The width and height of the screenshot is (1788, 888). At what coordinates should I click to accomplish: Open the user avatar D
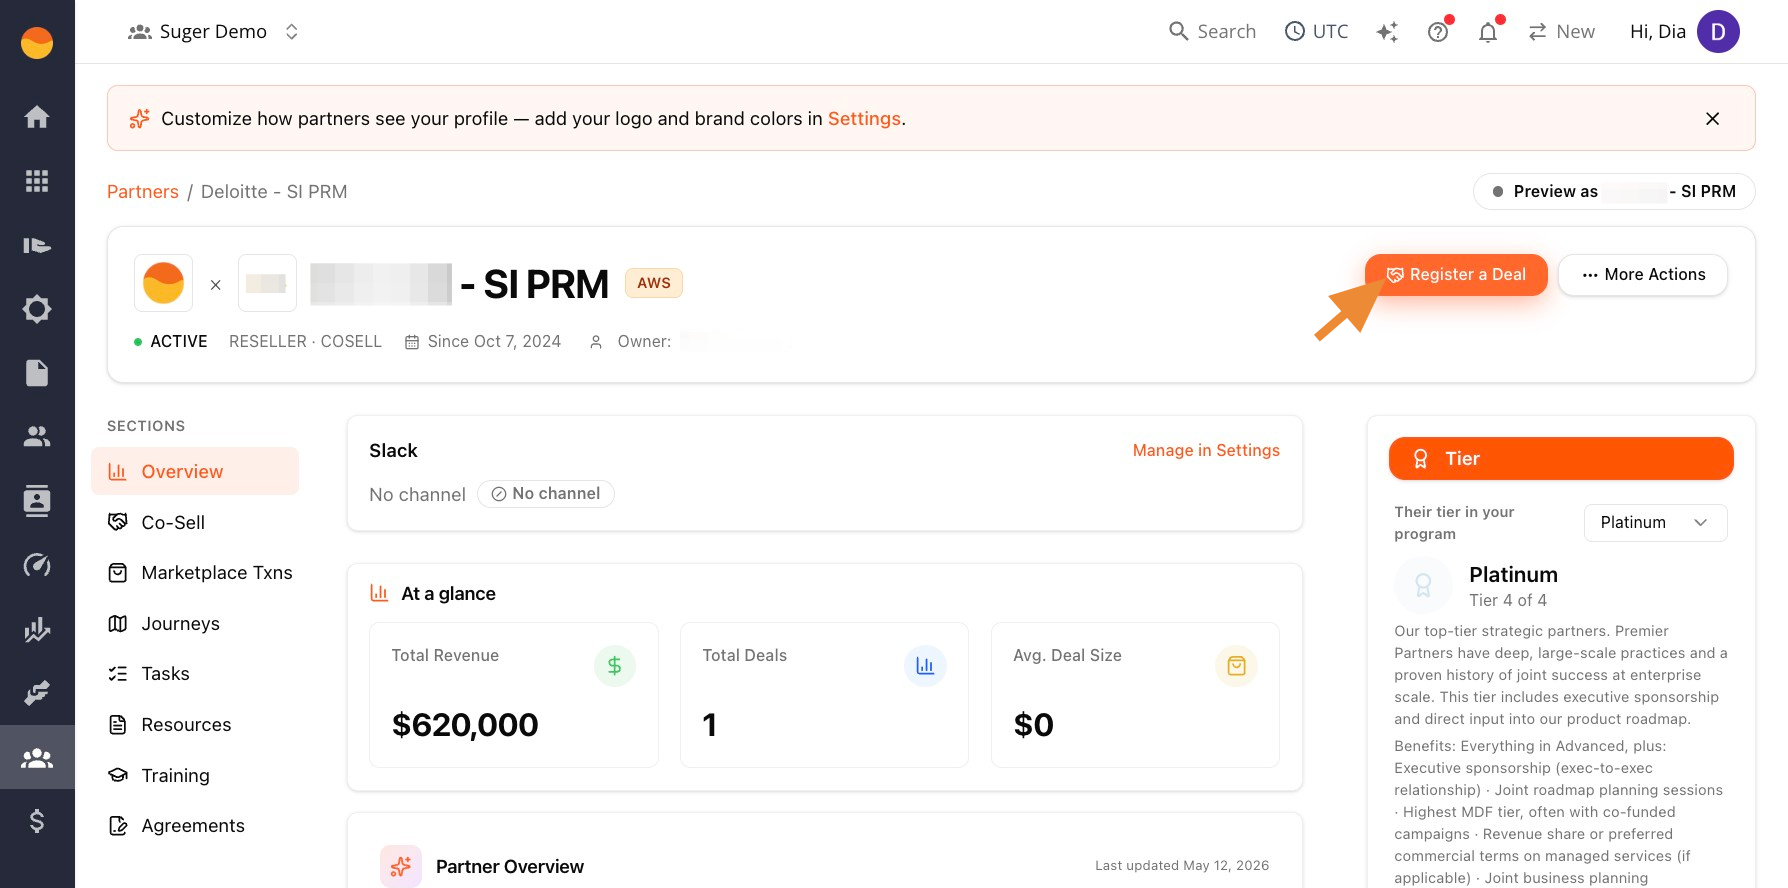pos(1718,32)
